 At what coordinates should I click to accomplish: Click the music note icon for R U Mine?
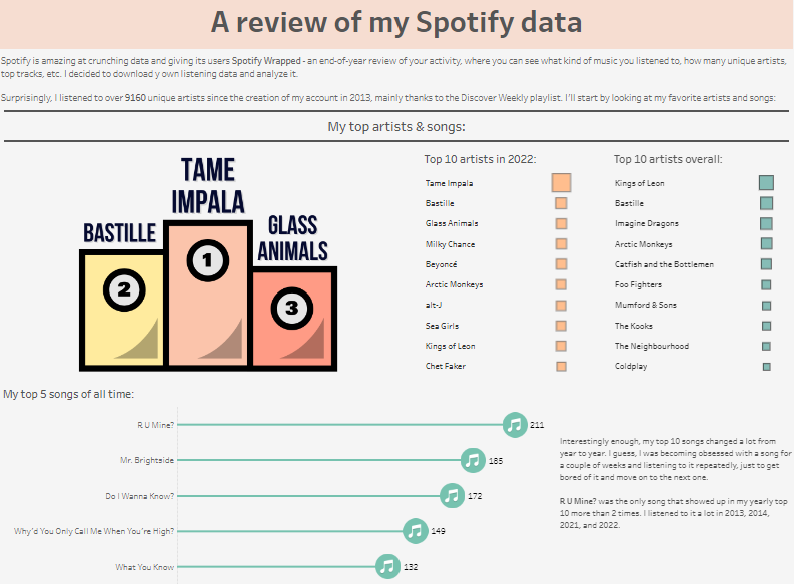515,425
